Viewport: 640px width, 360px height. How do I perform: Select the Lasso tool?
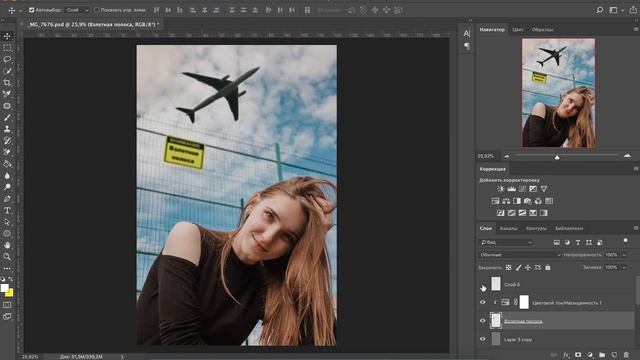tap(7, 60)
